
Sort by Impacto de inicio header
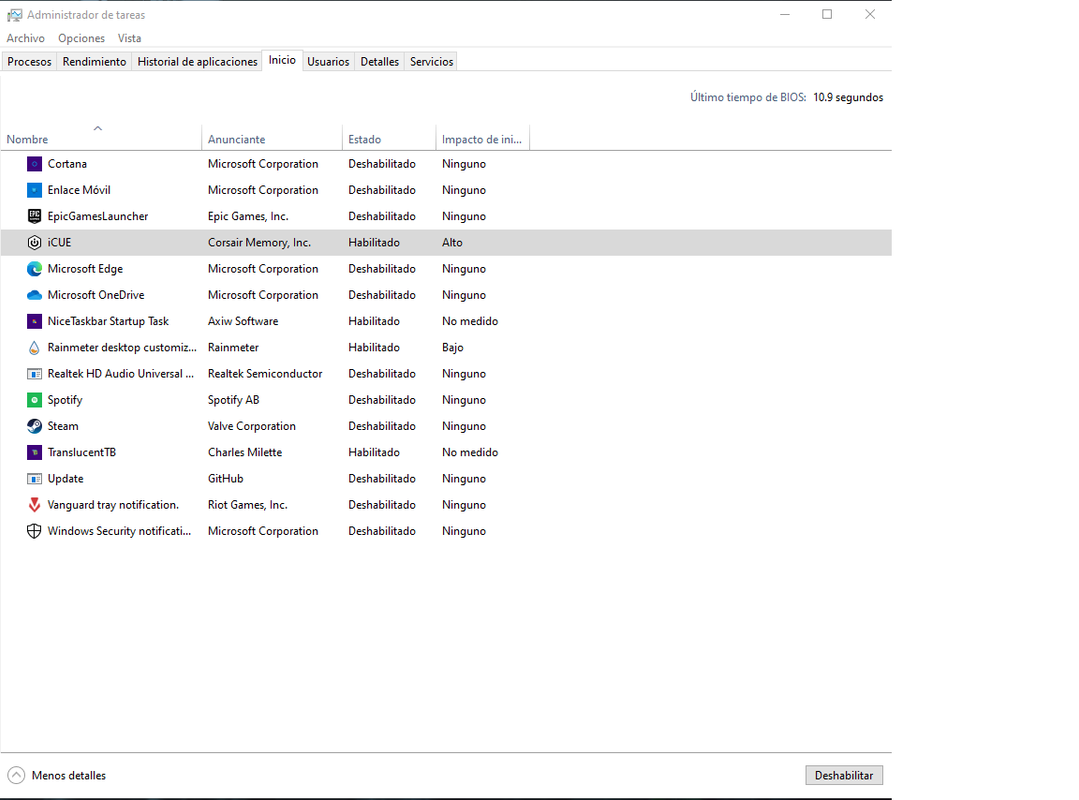(x=482, y=139)
